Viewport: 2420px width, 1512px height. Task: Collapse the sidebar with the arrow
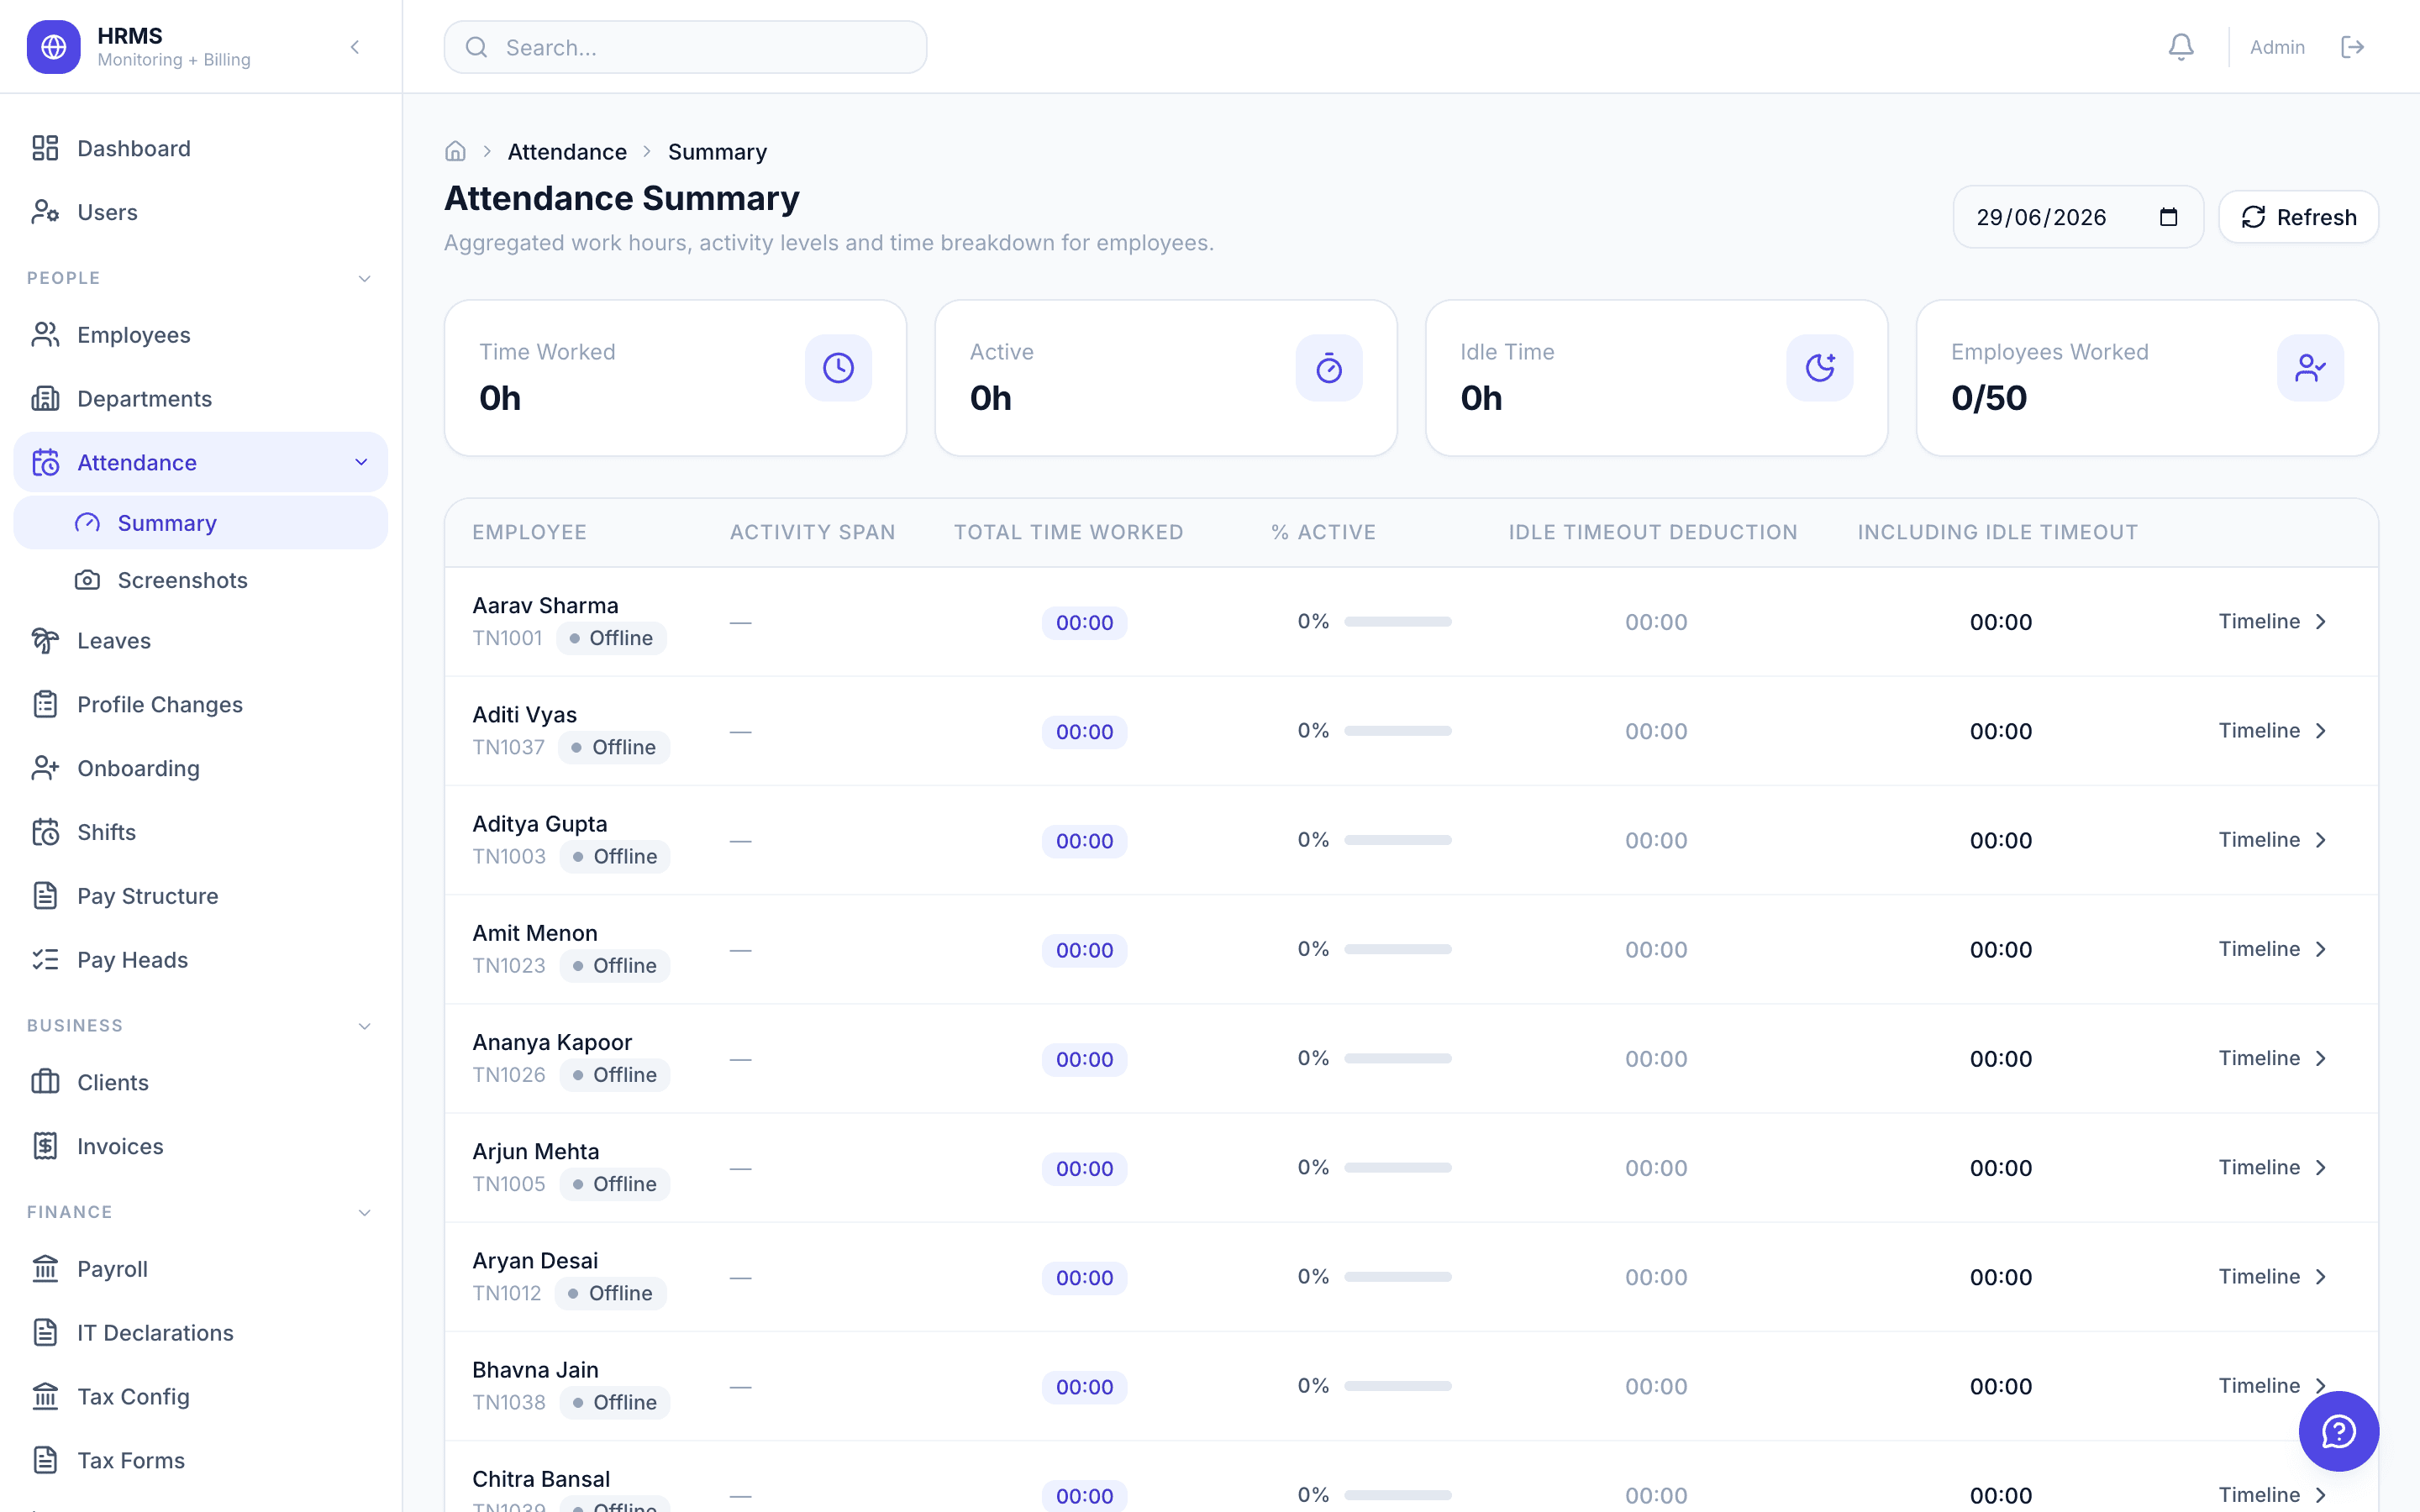(355, 47)
